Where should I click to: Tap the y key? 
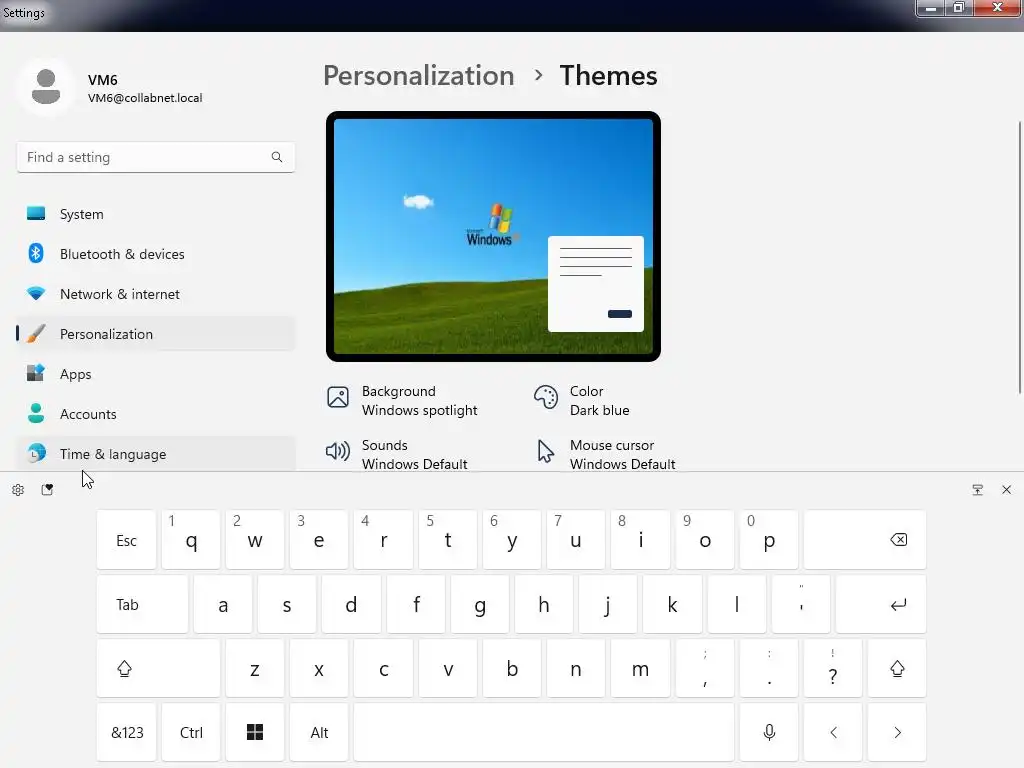click(x=511, y=540)
